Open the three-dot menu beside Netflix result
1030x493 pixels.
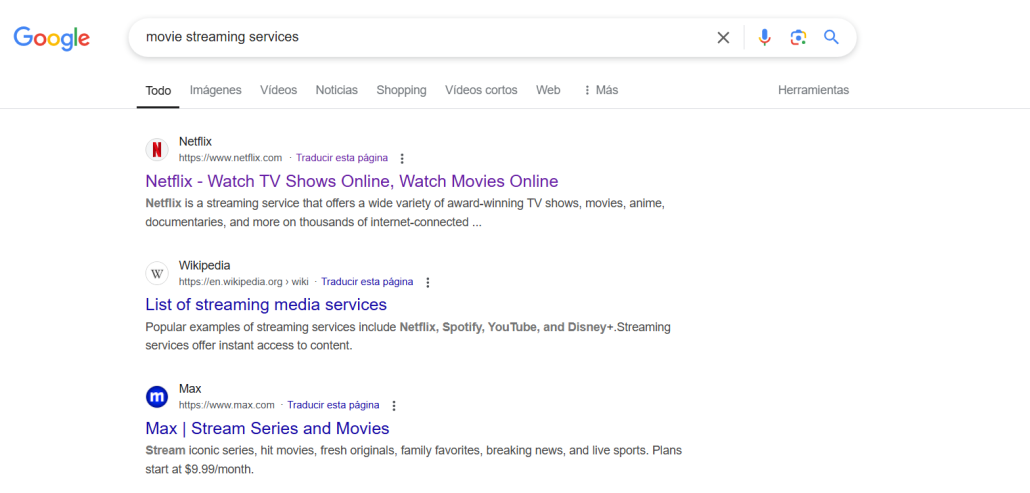[403, 158]
